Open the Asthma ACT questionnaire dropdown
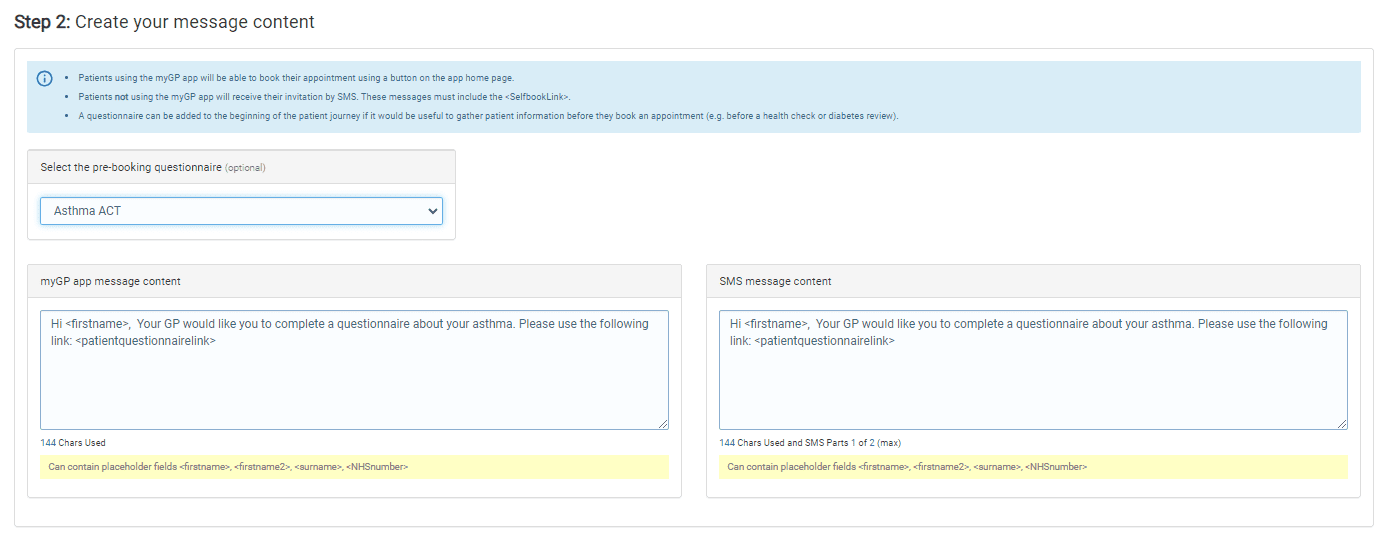 240,211
